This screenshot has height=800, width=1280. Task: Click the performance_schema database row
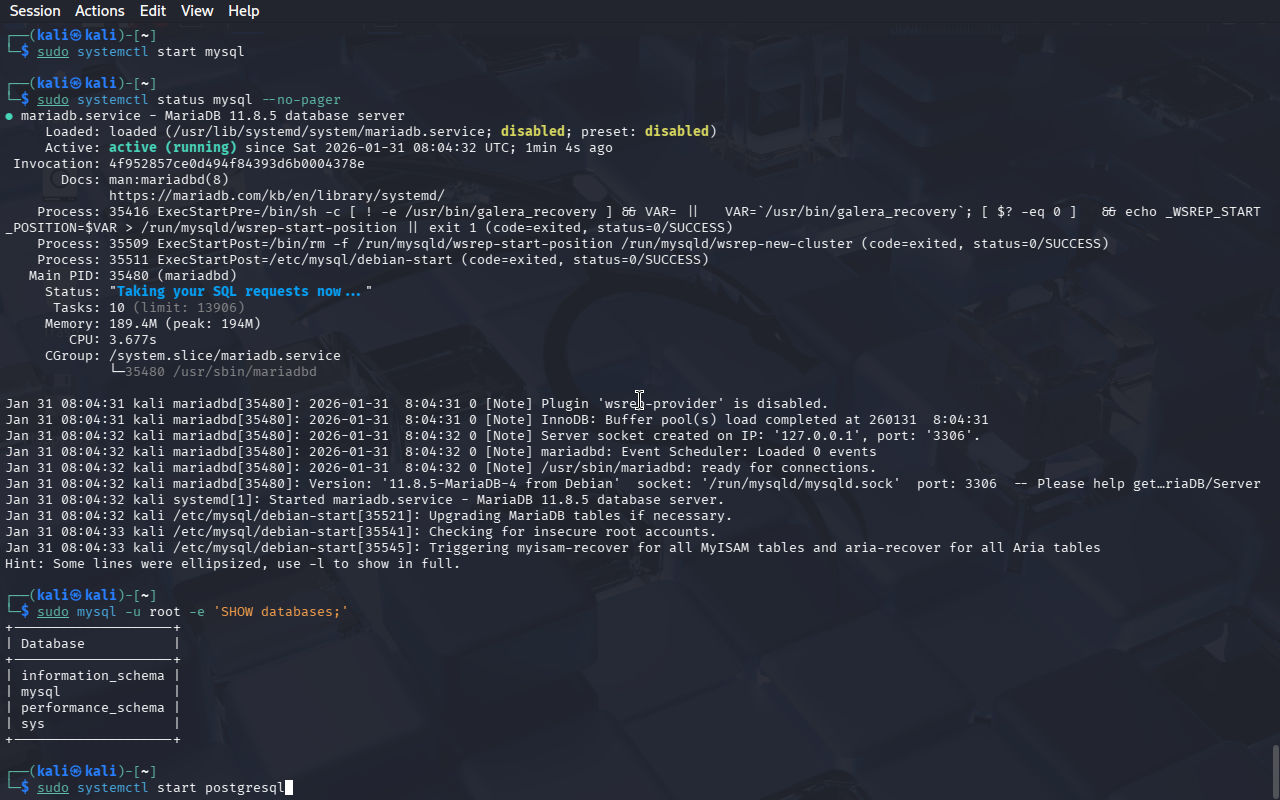[92, 708]
